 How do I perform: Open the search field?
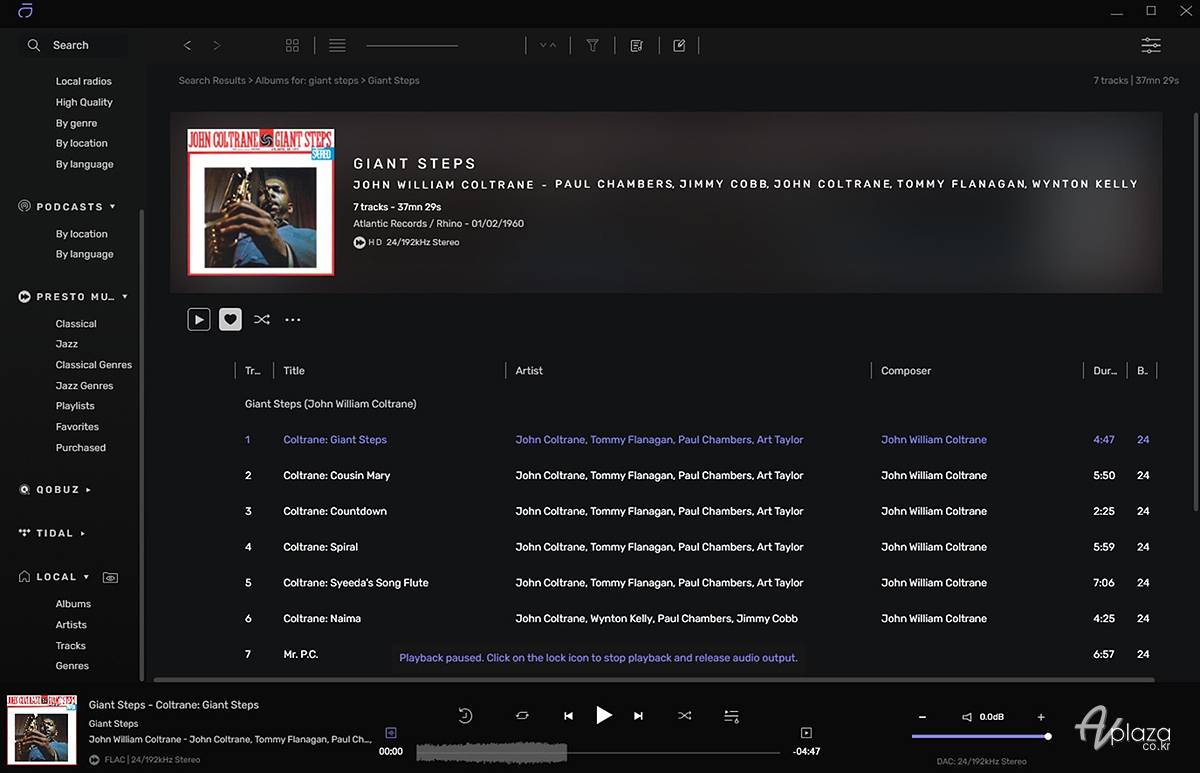[x=76, y=45]
